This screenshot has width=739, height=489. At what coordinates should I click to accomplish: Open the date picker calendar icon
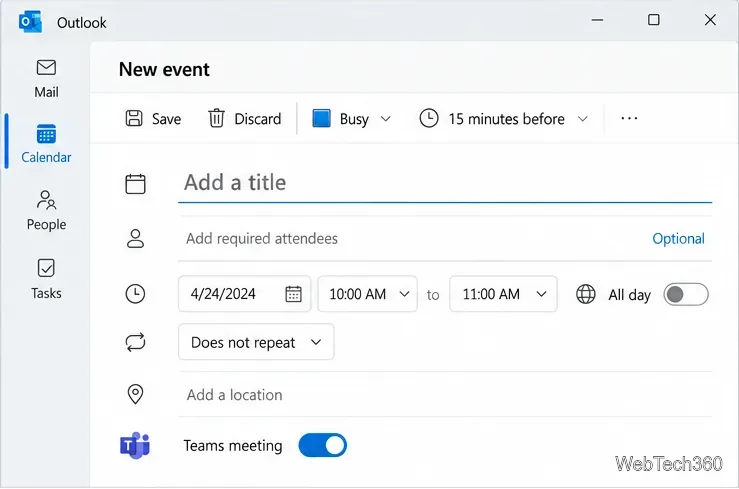point(293,294)
